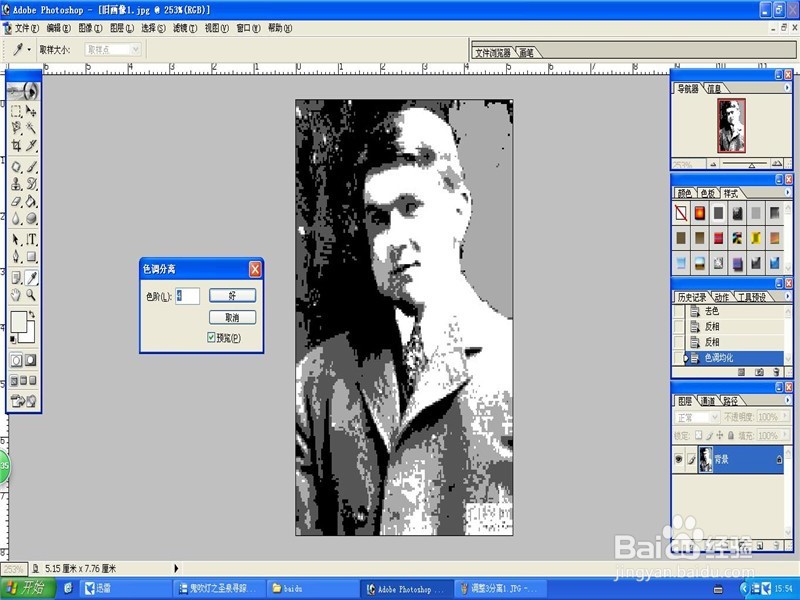Hide the 背景 layer with eye icon

679,459
